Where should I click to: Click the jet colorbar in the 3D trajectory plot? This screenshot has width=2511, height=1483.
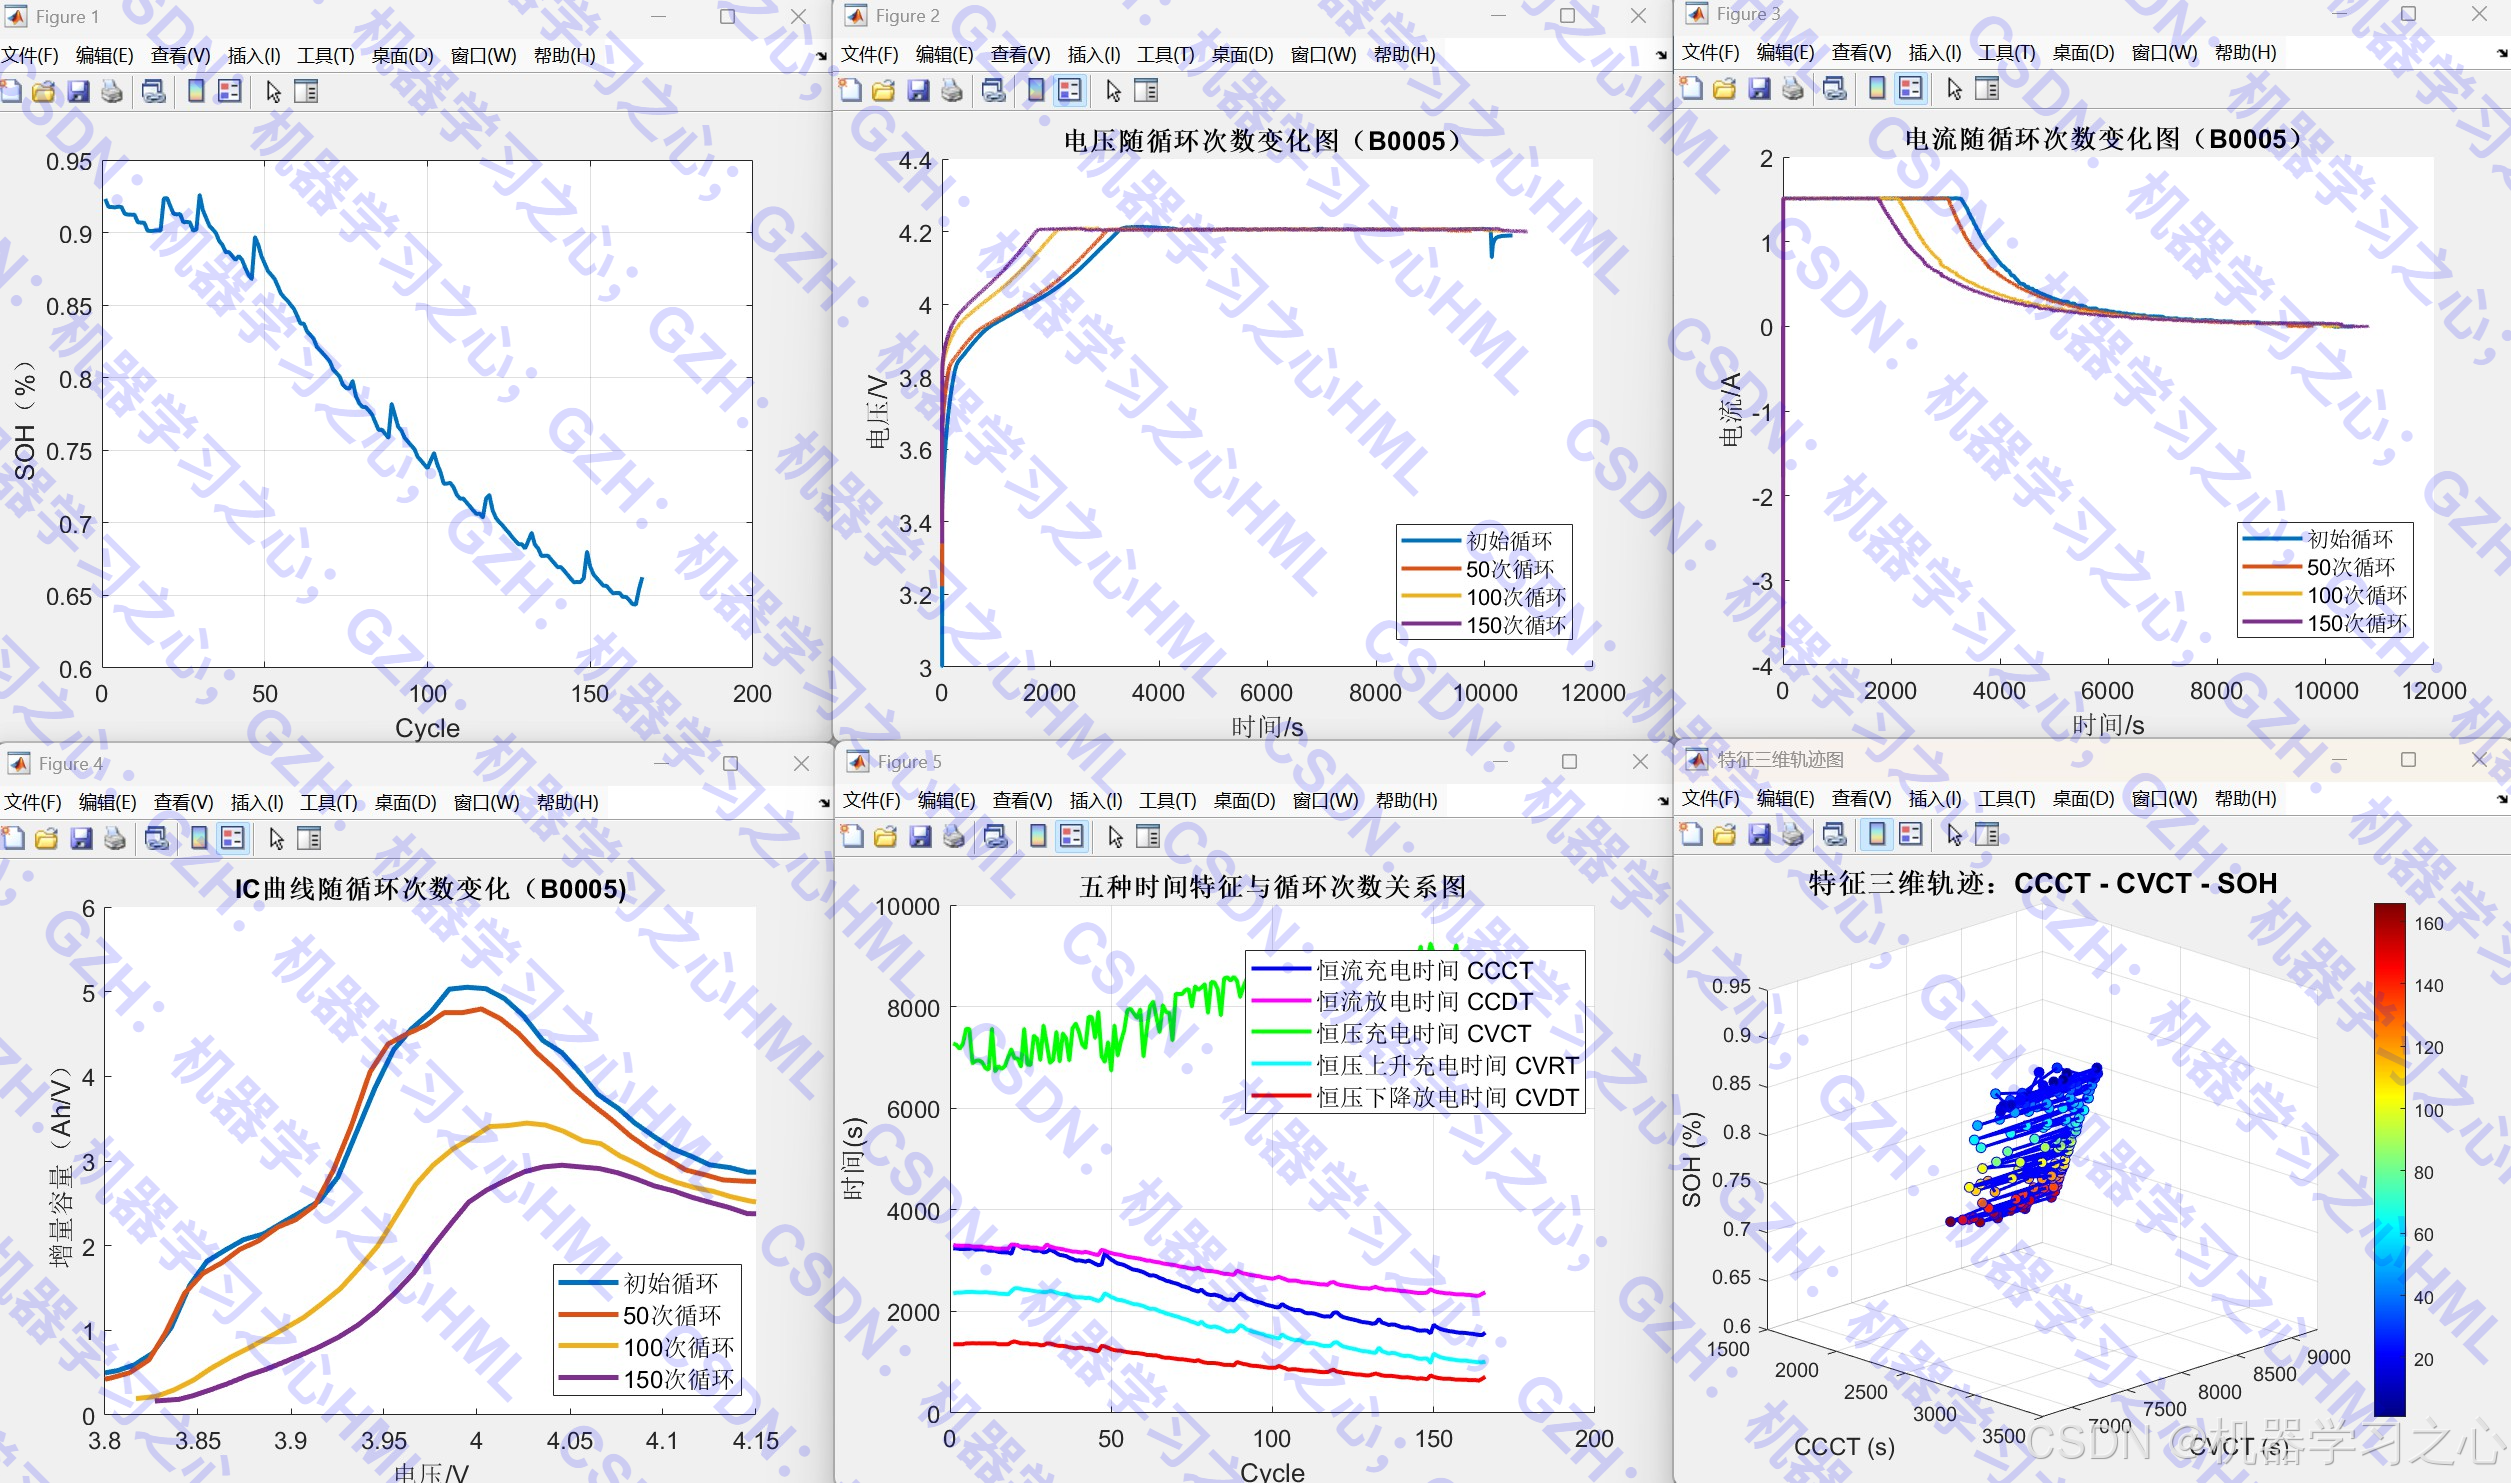point(2389,1160)
